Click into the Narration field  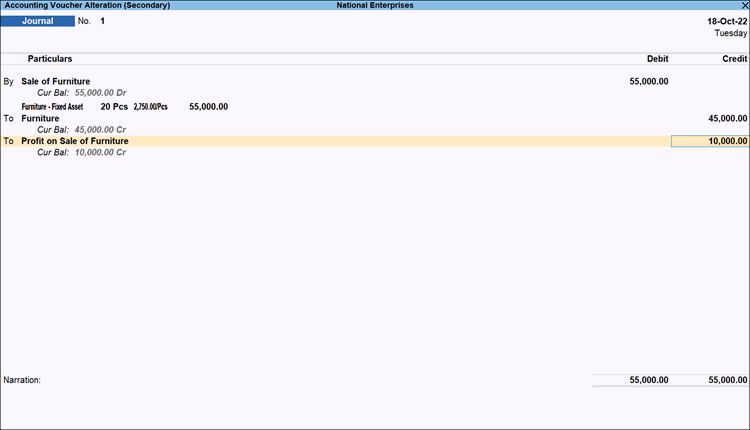pyautogui.click(x=300, y=380)
